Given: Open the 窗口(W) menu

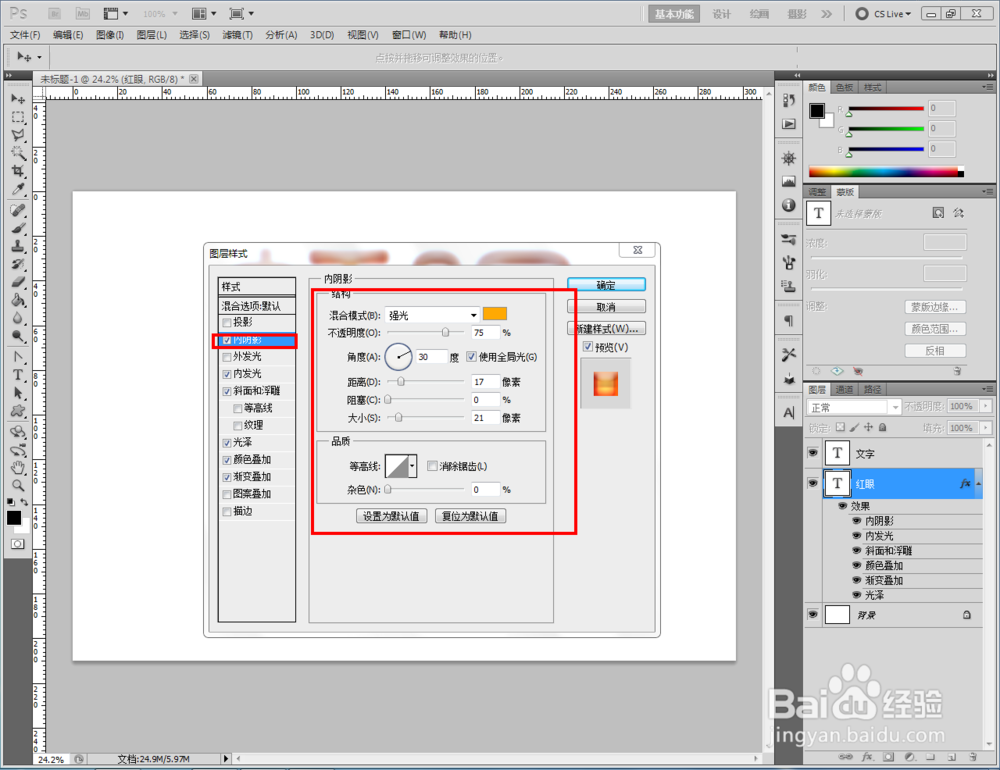Looking at the screenshot, I should tap(409, 35).
